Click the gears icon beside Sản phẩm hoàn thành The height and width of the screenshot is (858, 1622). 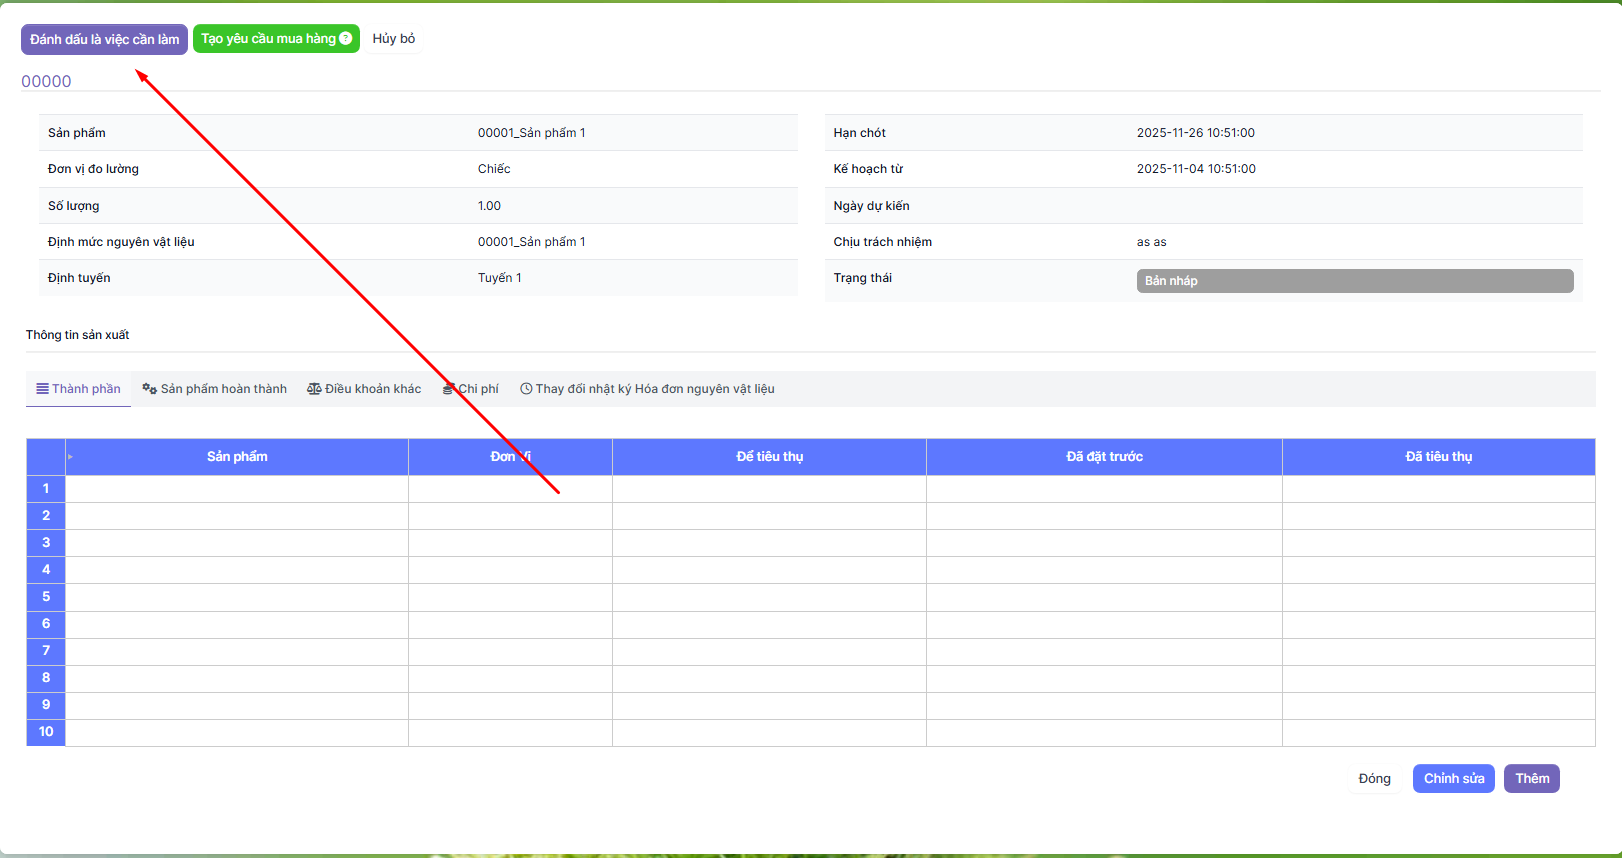pyautogui.click(x=149, y=389)
